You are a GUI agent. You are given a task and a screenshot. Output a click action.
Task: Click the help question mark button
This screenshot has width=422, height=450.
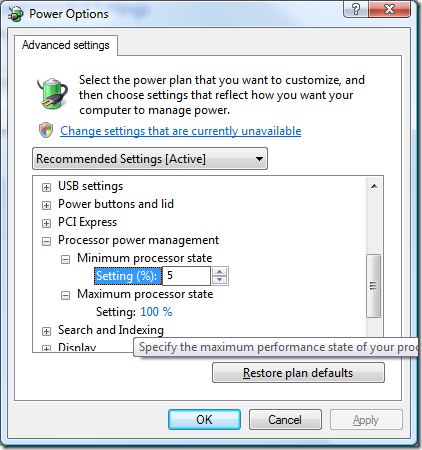click(x=356, y=9)
